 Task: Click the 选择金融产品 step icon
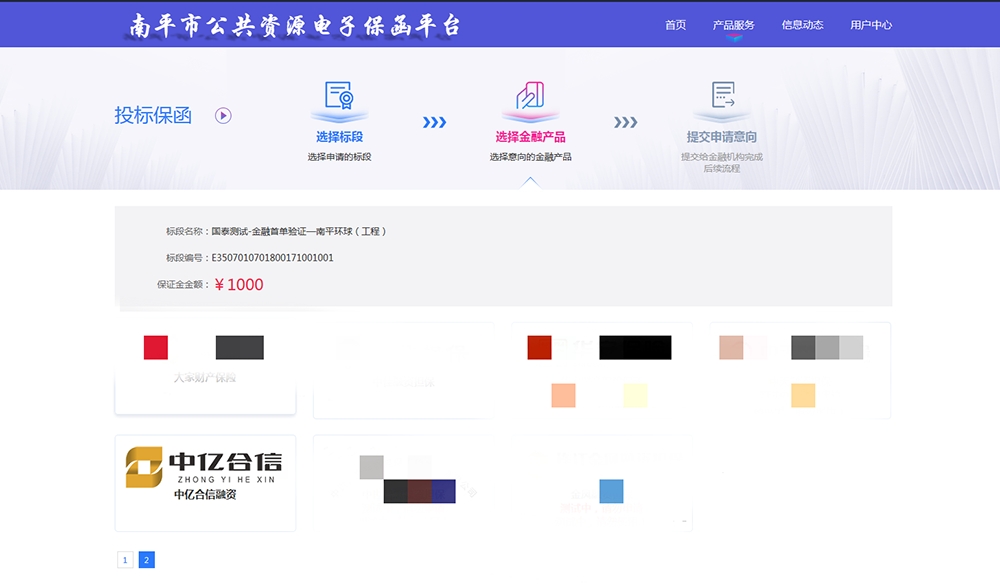[x=530, y=96]
